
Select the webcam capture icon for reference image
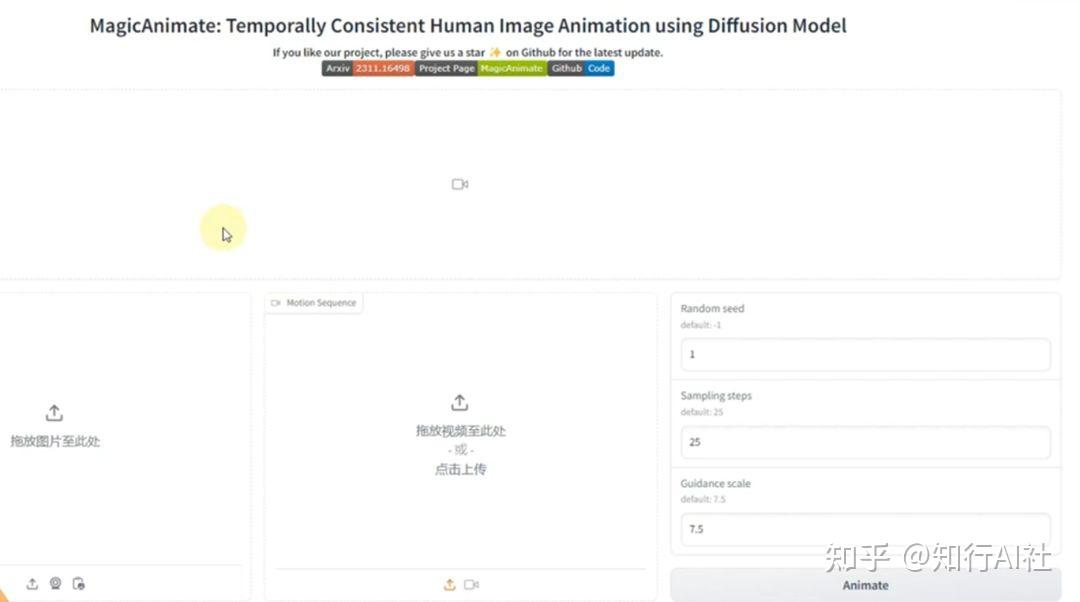point(55,584)
